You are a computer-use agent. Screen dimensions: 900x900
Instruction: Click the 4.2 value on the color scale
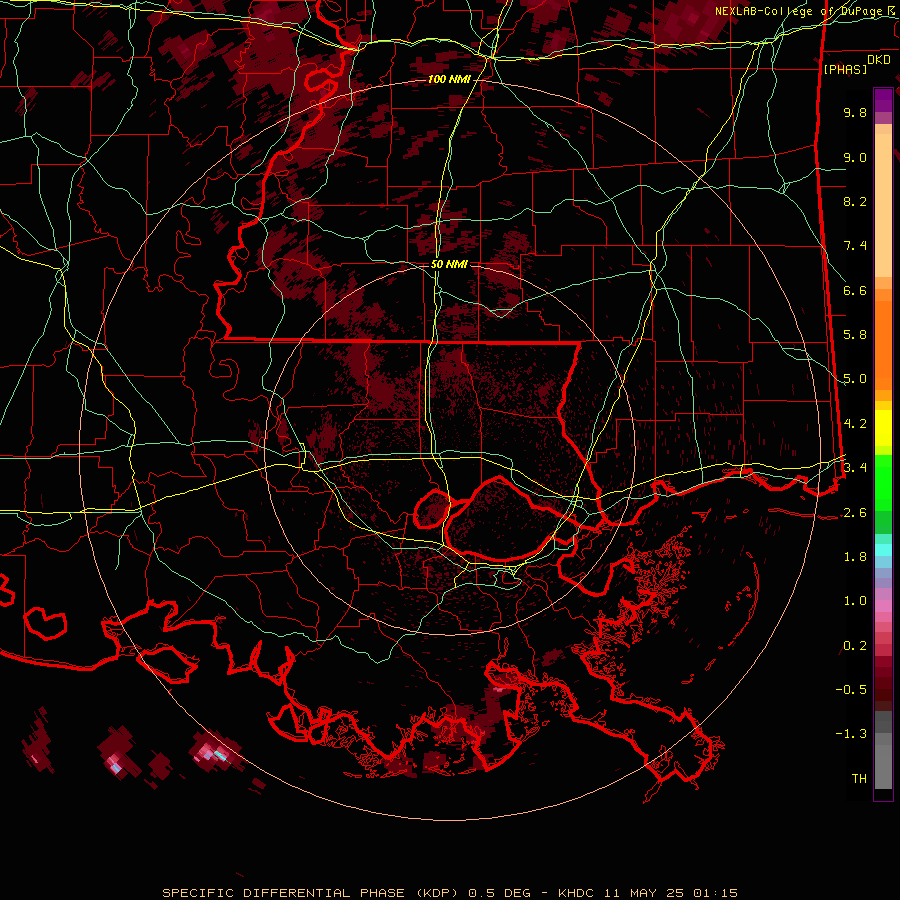[x=855, y=424]
